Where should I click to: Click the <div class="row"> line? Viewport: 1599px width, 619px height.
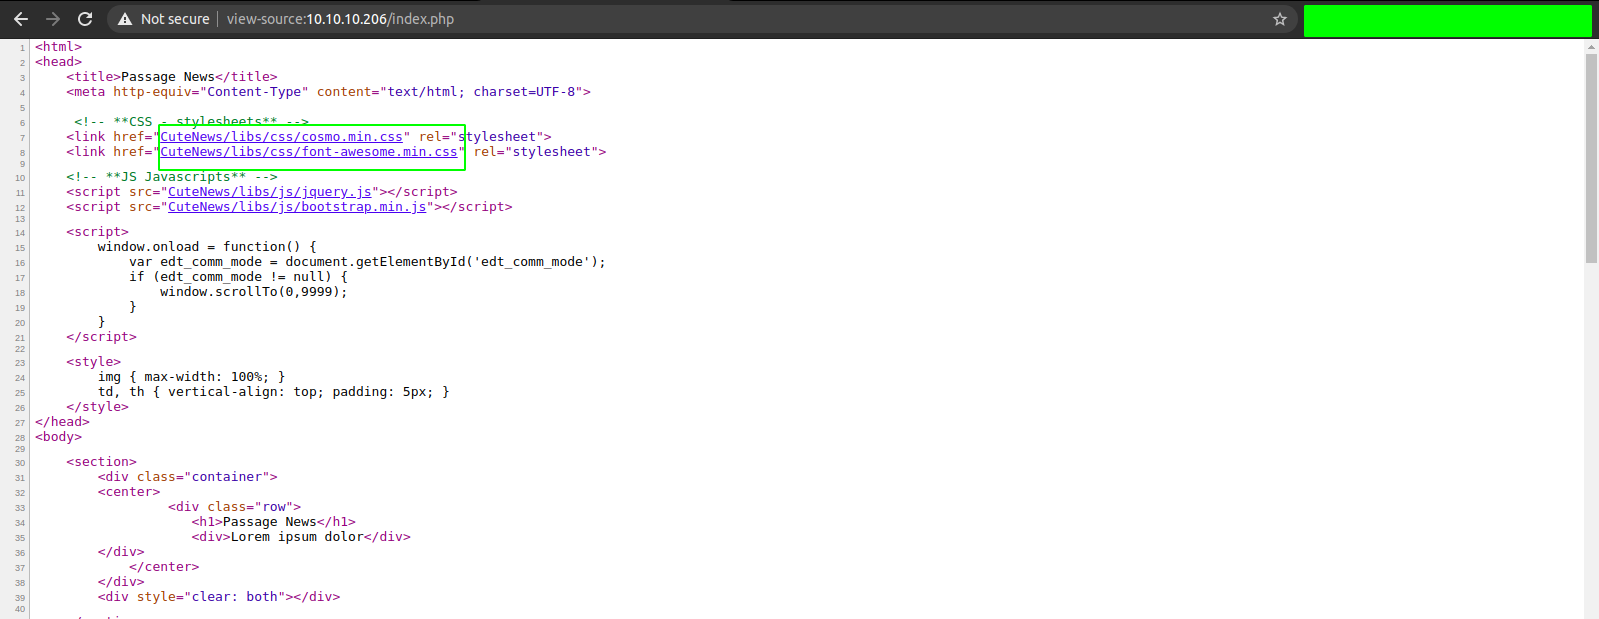pos(234,507)
